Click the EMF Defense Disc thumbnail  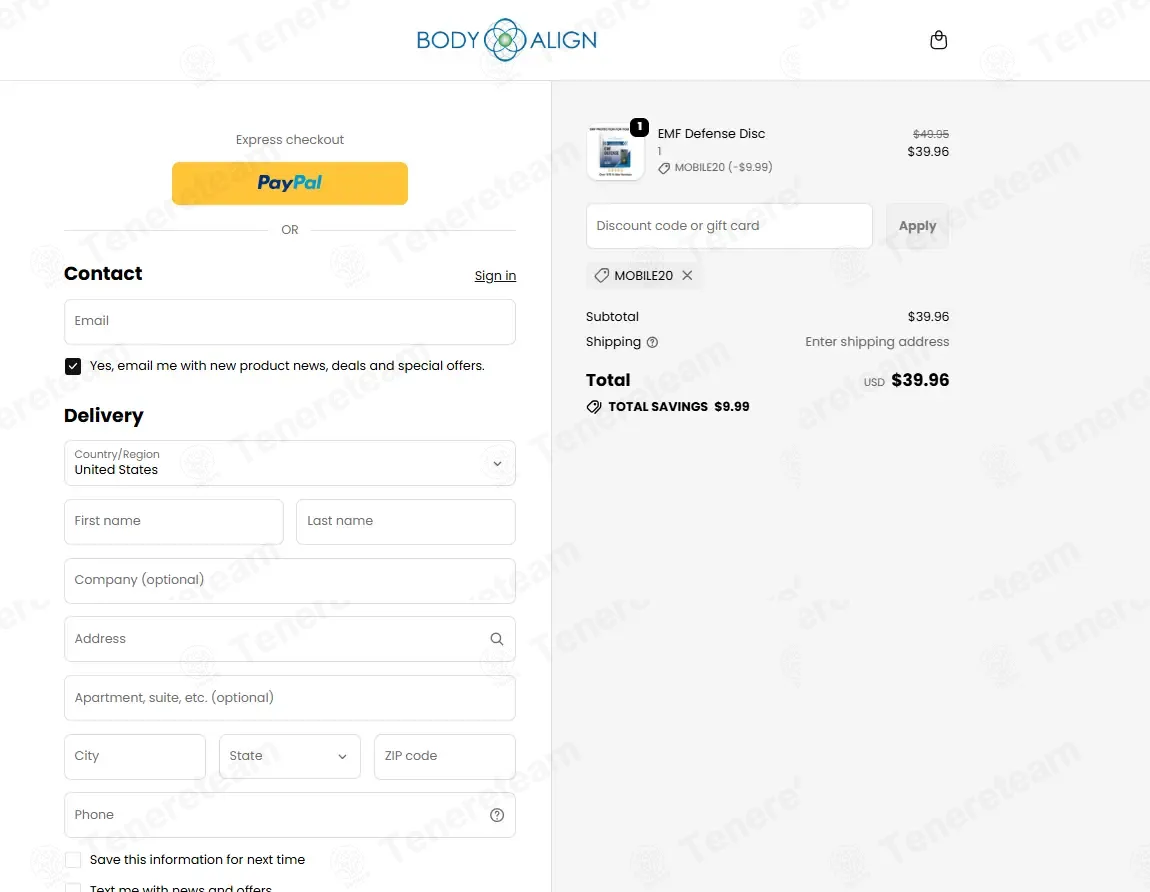point(615,153)
